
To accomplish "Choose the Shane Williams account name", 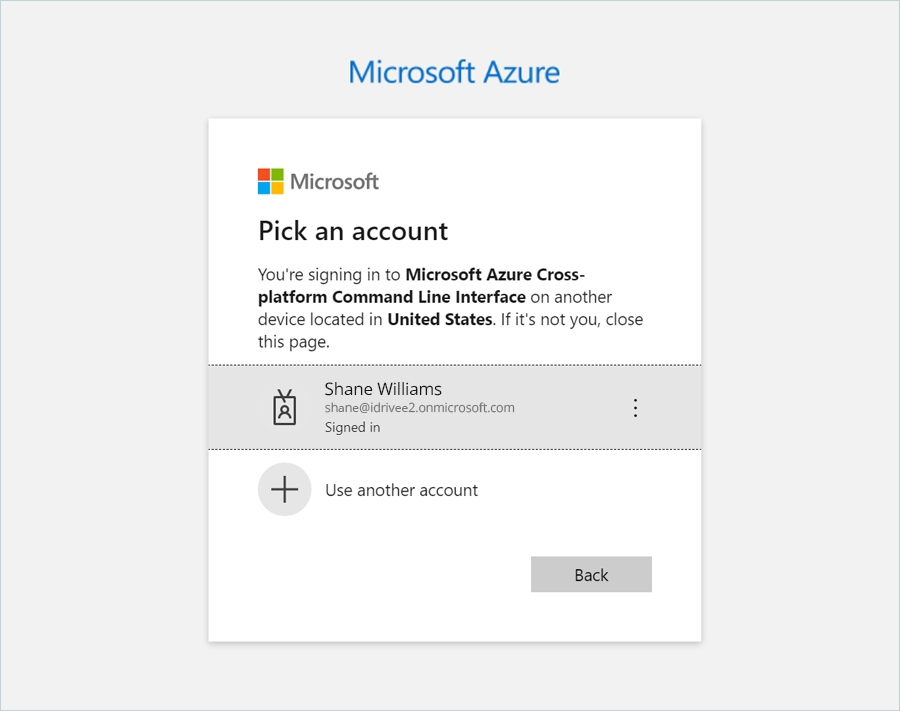I will (x=383, y=389).
